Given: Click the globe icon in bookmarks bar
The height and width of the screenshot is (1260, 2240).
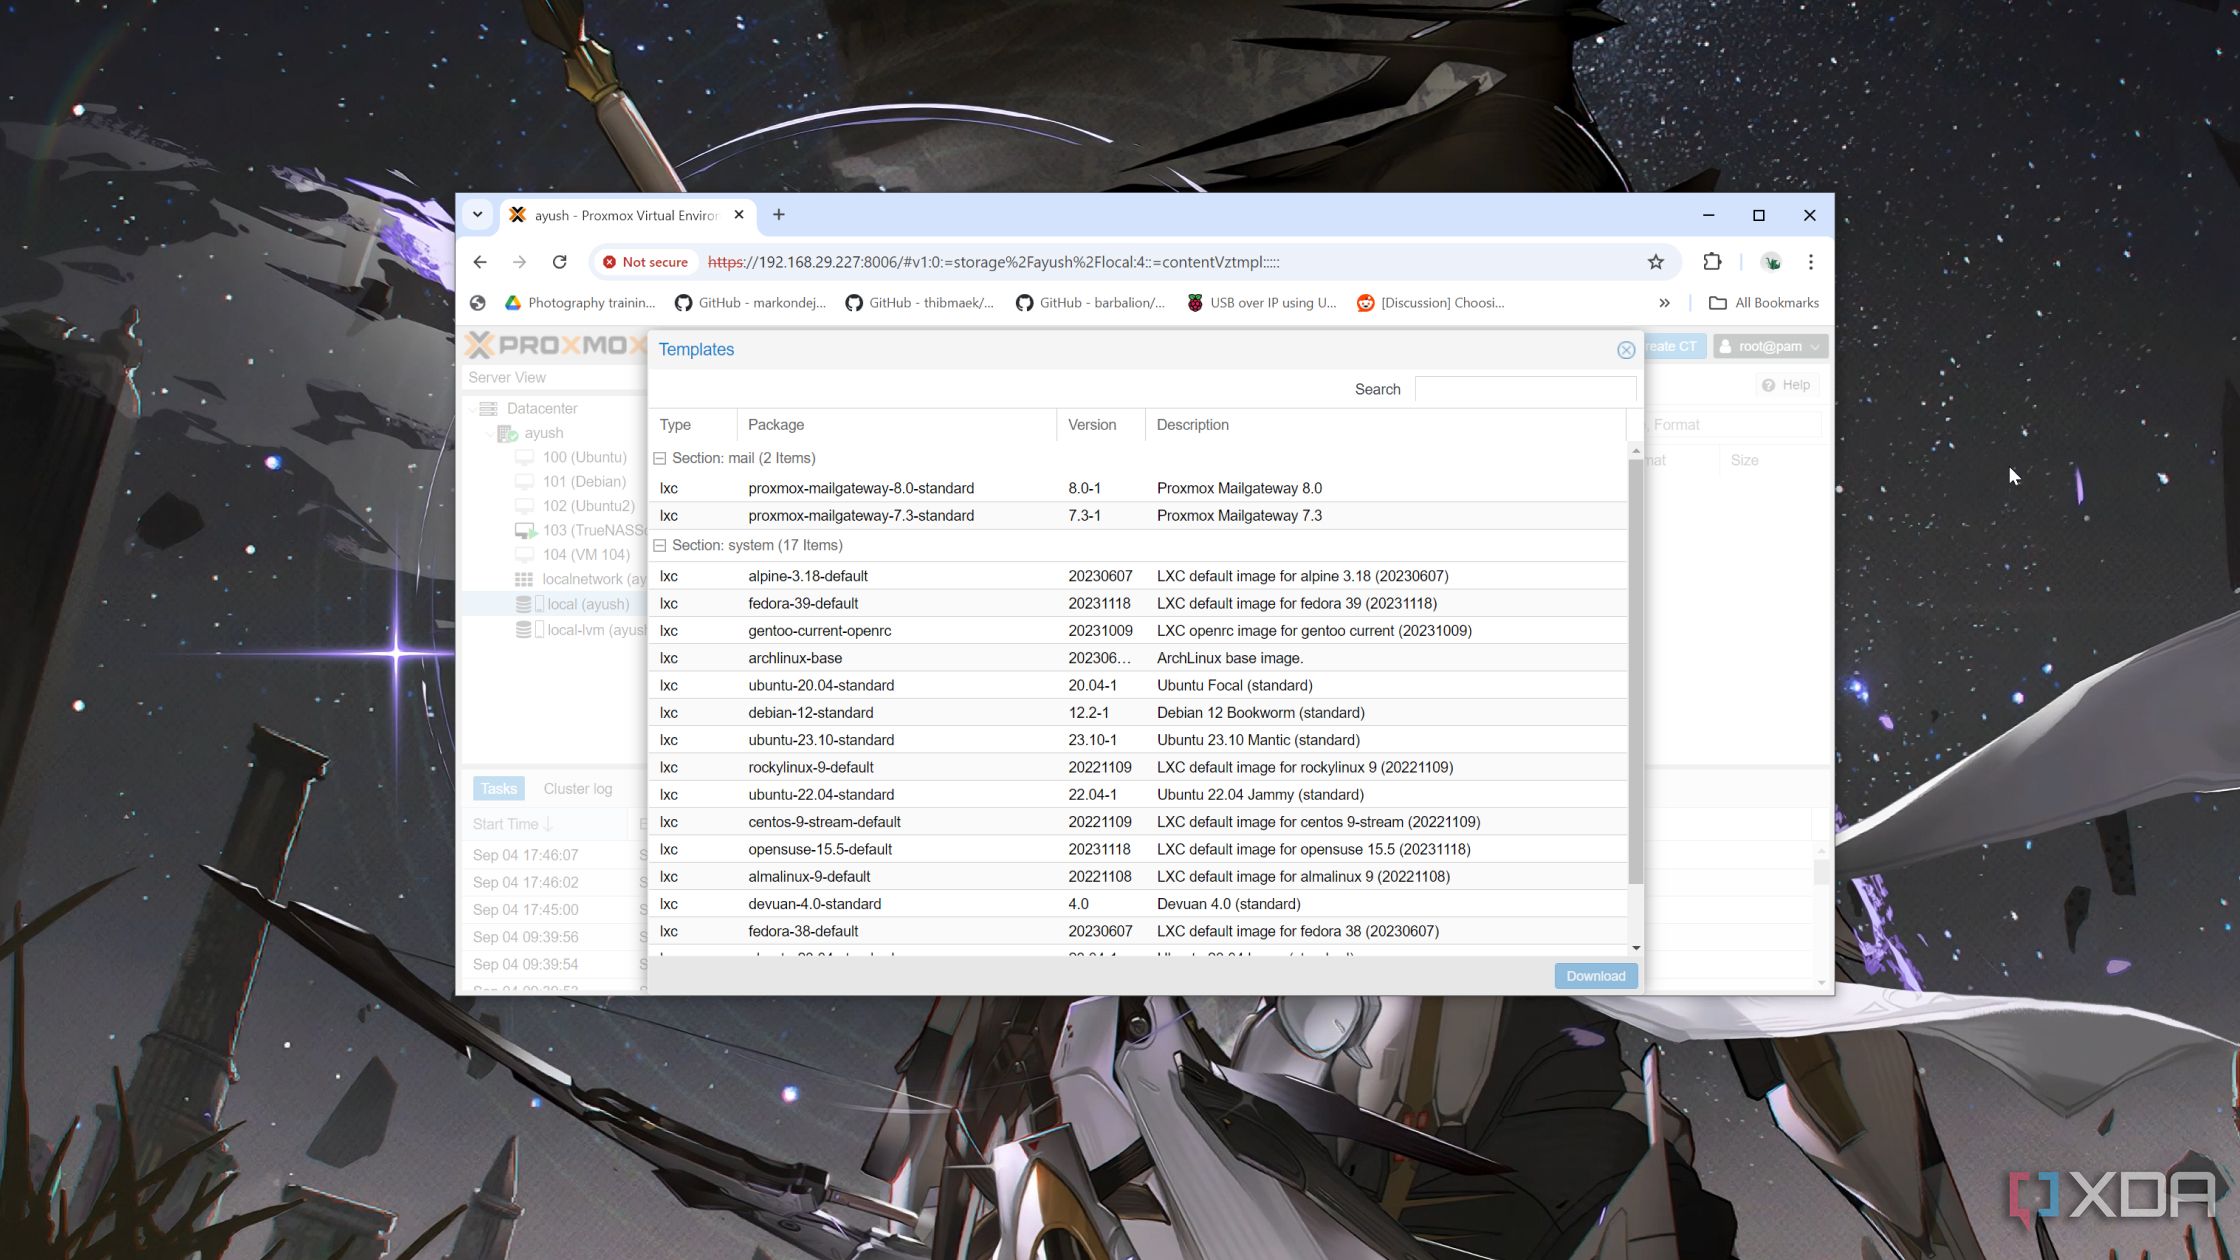Looking at the screenshot, I should [x=478, y=303].
